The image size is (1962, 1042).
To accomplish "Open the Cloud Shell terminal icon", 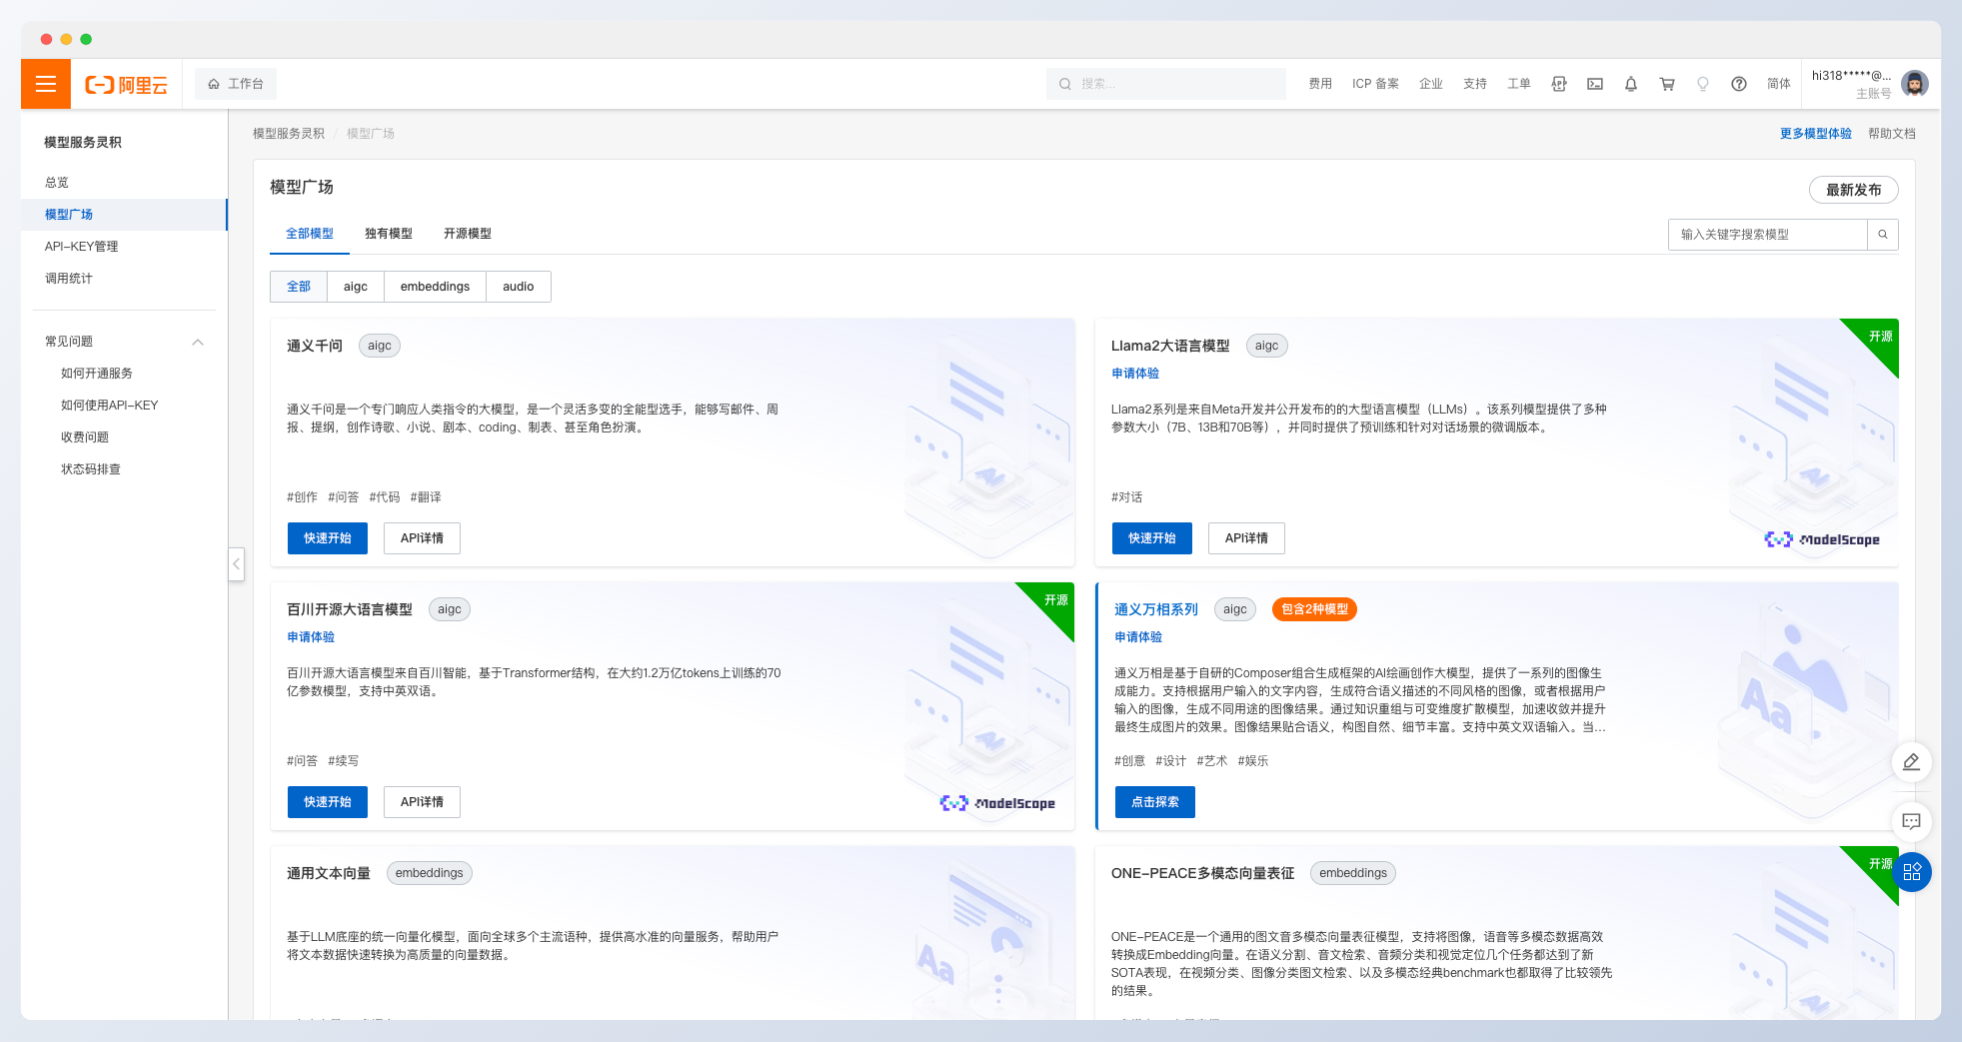I will point(1595,84).
